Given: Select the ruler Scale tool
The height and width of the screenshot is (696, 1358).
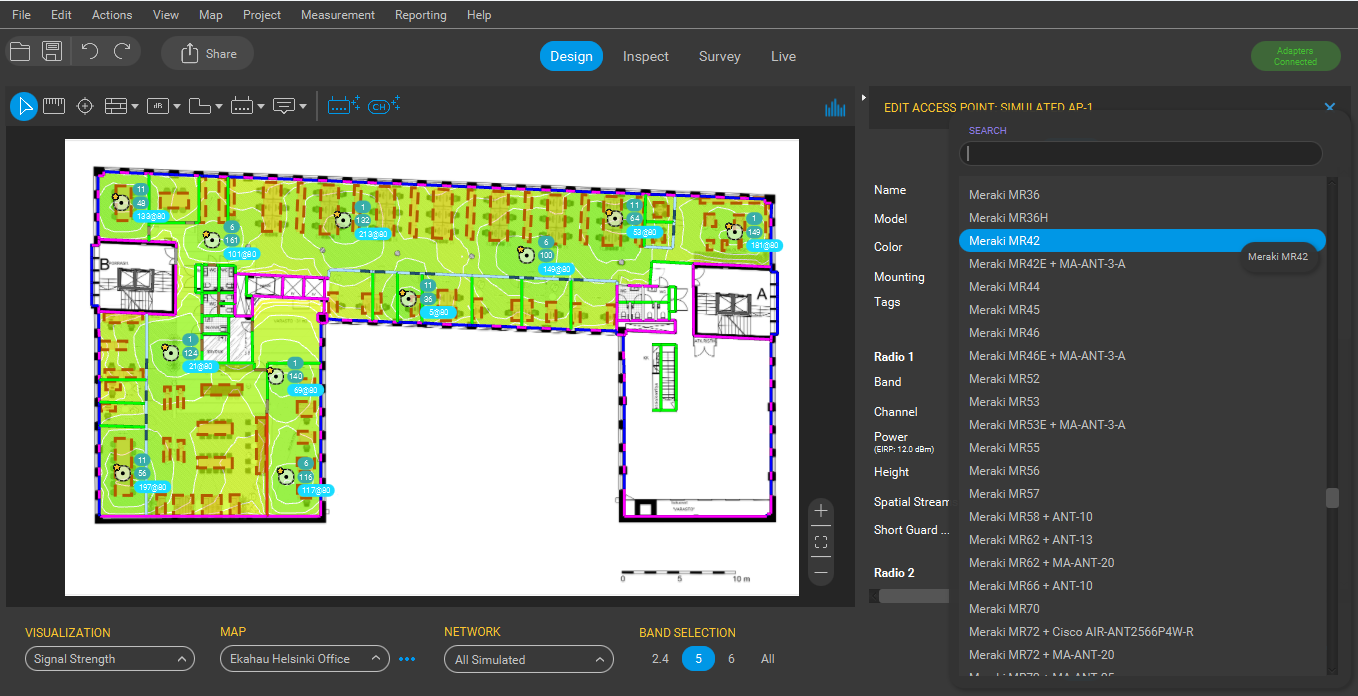Looking at the screenshot, I should (x=54, y=105).
